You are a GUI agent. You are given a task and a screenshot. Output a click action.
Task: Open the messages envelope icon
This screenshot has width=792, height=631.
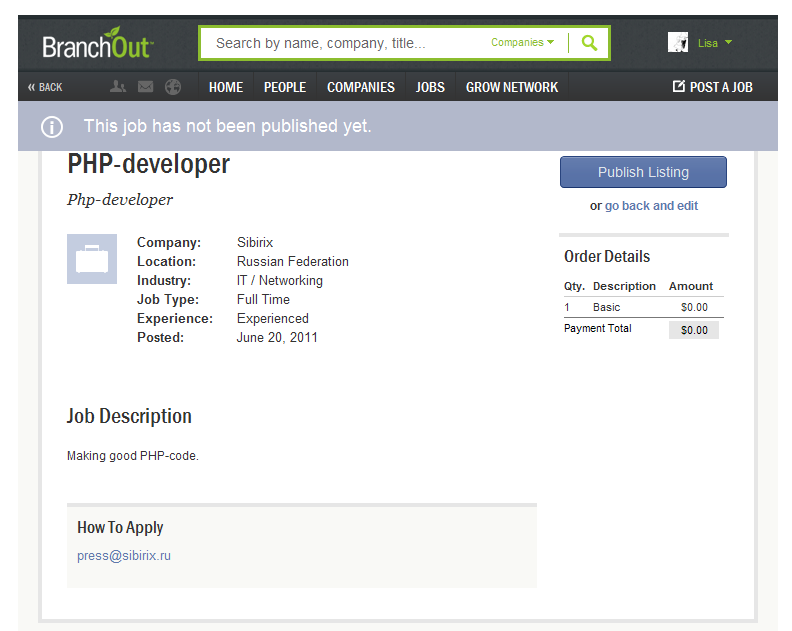pos(145,87)
